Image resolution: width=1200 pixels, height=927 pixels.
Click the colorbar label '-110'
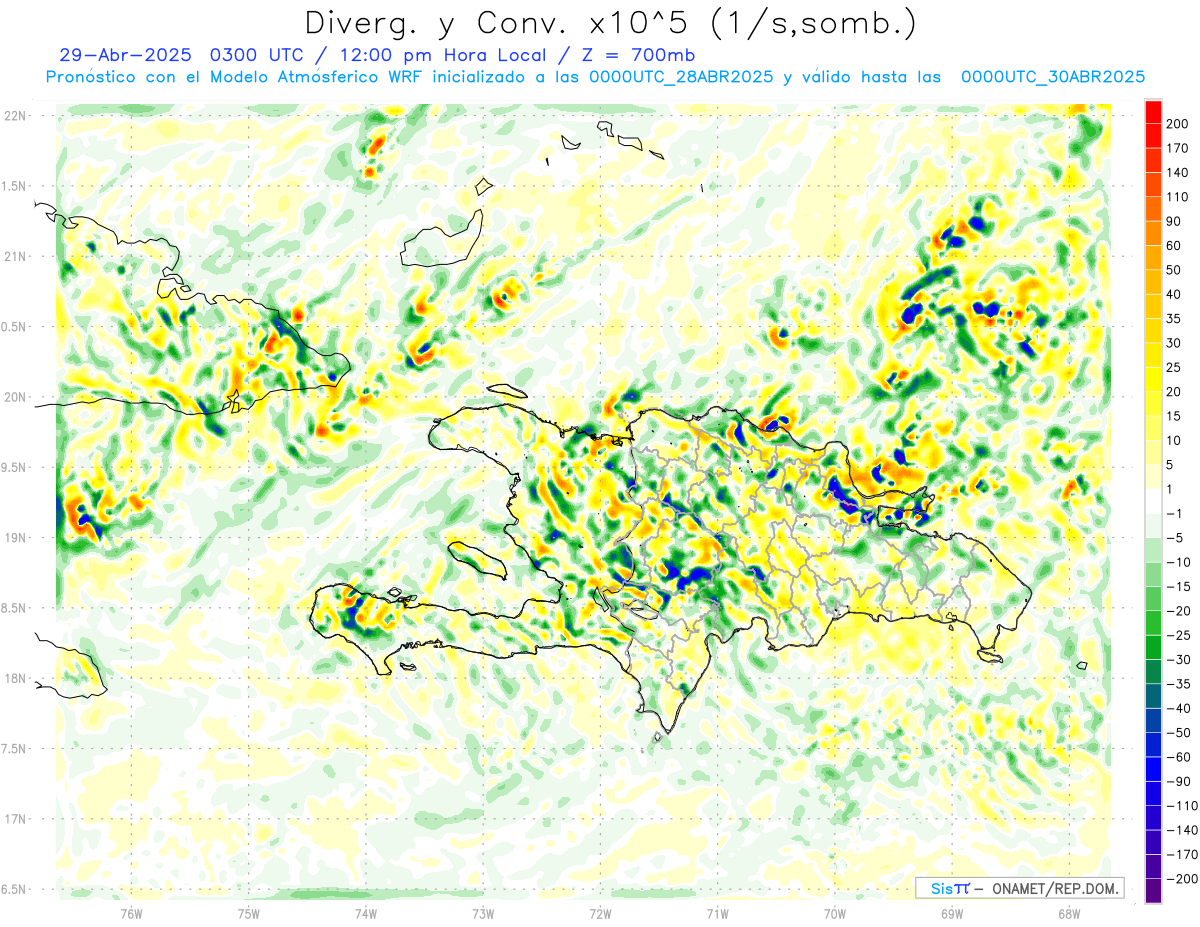coord(1181,805)
